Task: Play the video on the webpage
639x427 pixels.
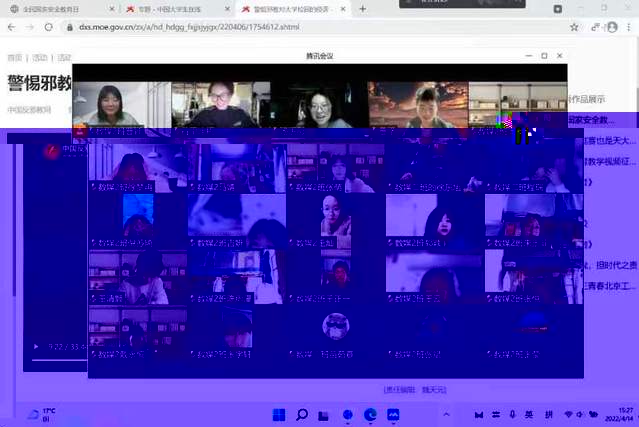Action: tap(36, 347)
